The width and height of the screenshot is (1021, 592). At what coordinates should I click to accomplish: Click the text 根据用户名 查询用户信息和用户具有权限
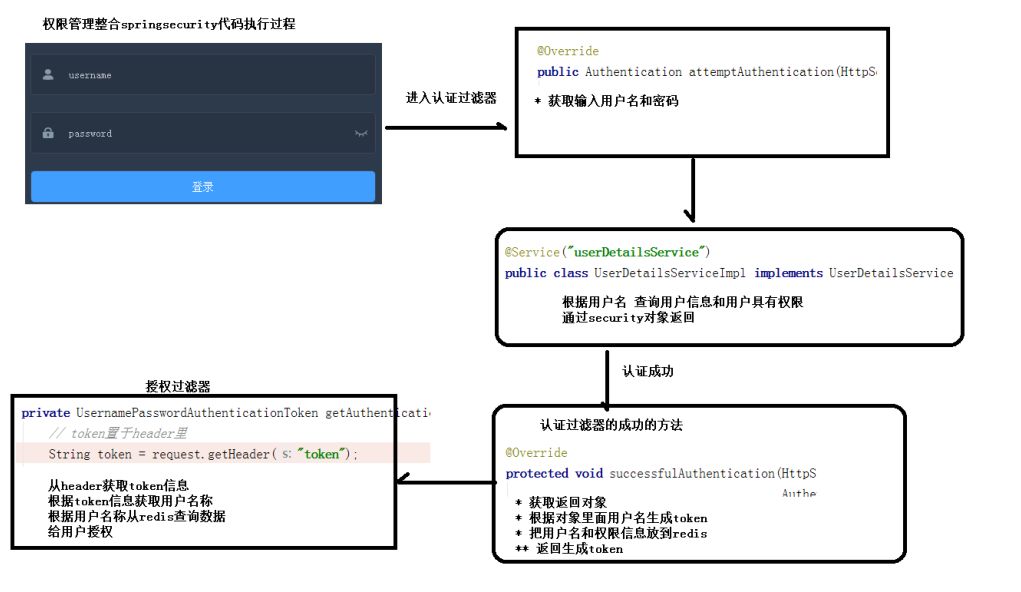coord(682,302)
